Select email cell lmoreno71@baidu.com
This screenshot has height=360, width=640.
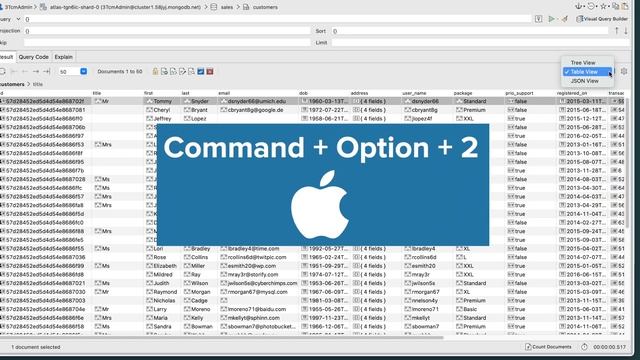point(257,309)
